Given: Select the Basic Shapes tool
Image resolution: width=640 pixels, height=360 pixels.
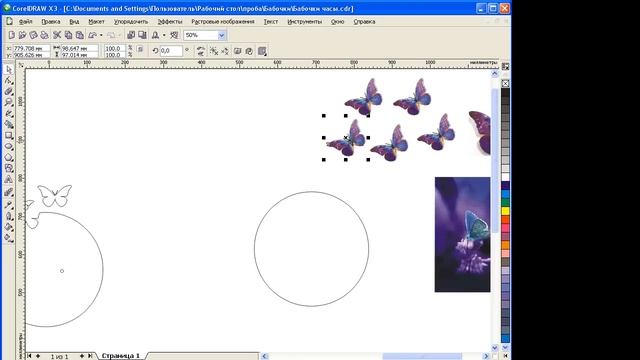Looking at the screenshot, I should pos(9,168).
